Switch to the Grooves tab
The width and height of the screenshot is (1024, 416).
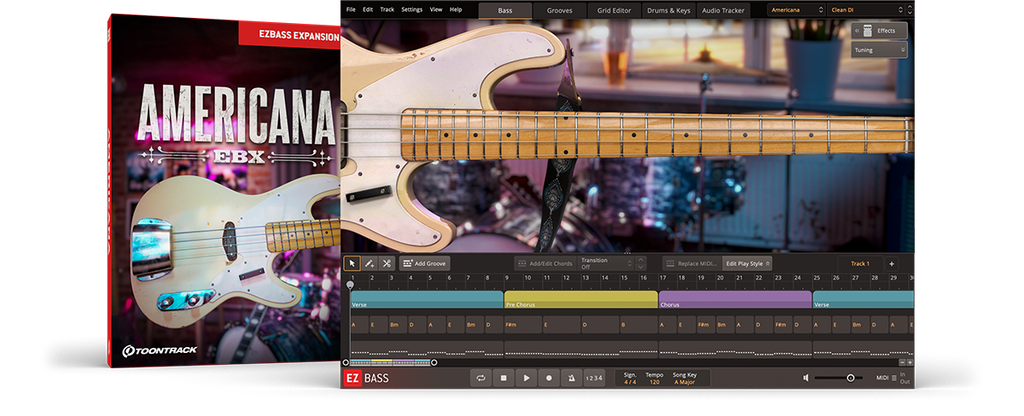pyautogui.click(x=560, y=10)
